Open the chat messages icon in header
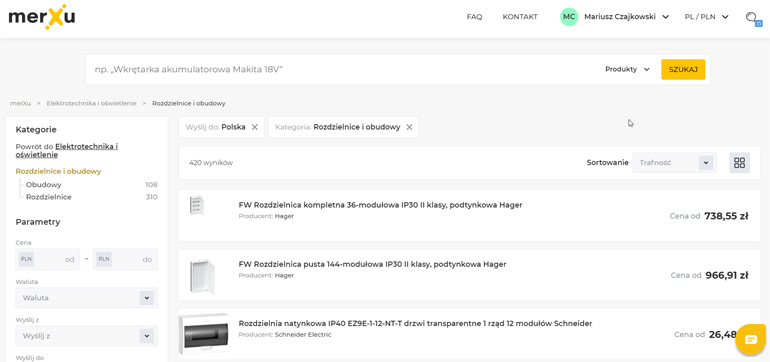This screenshot has width=770, height=362. tap(753, 18)
